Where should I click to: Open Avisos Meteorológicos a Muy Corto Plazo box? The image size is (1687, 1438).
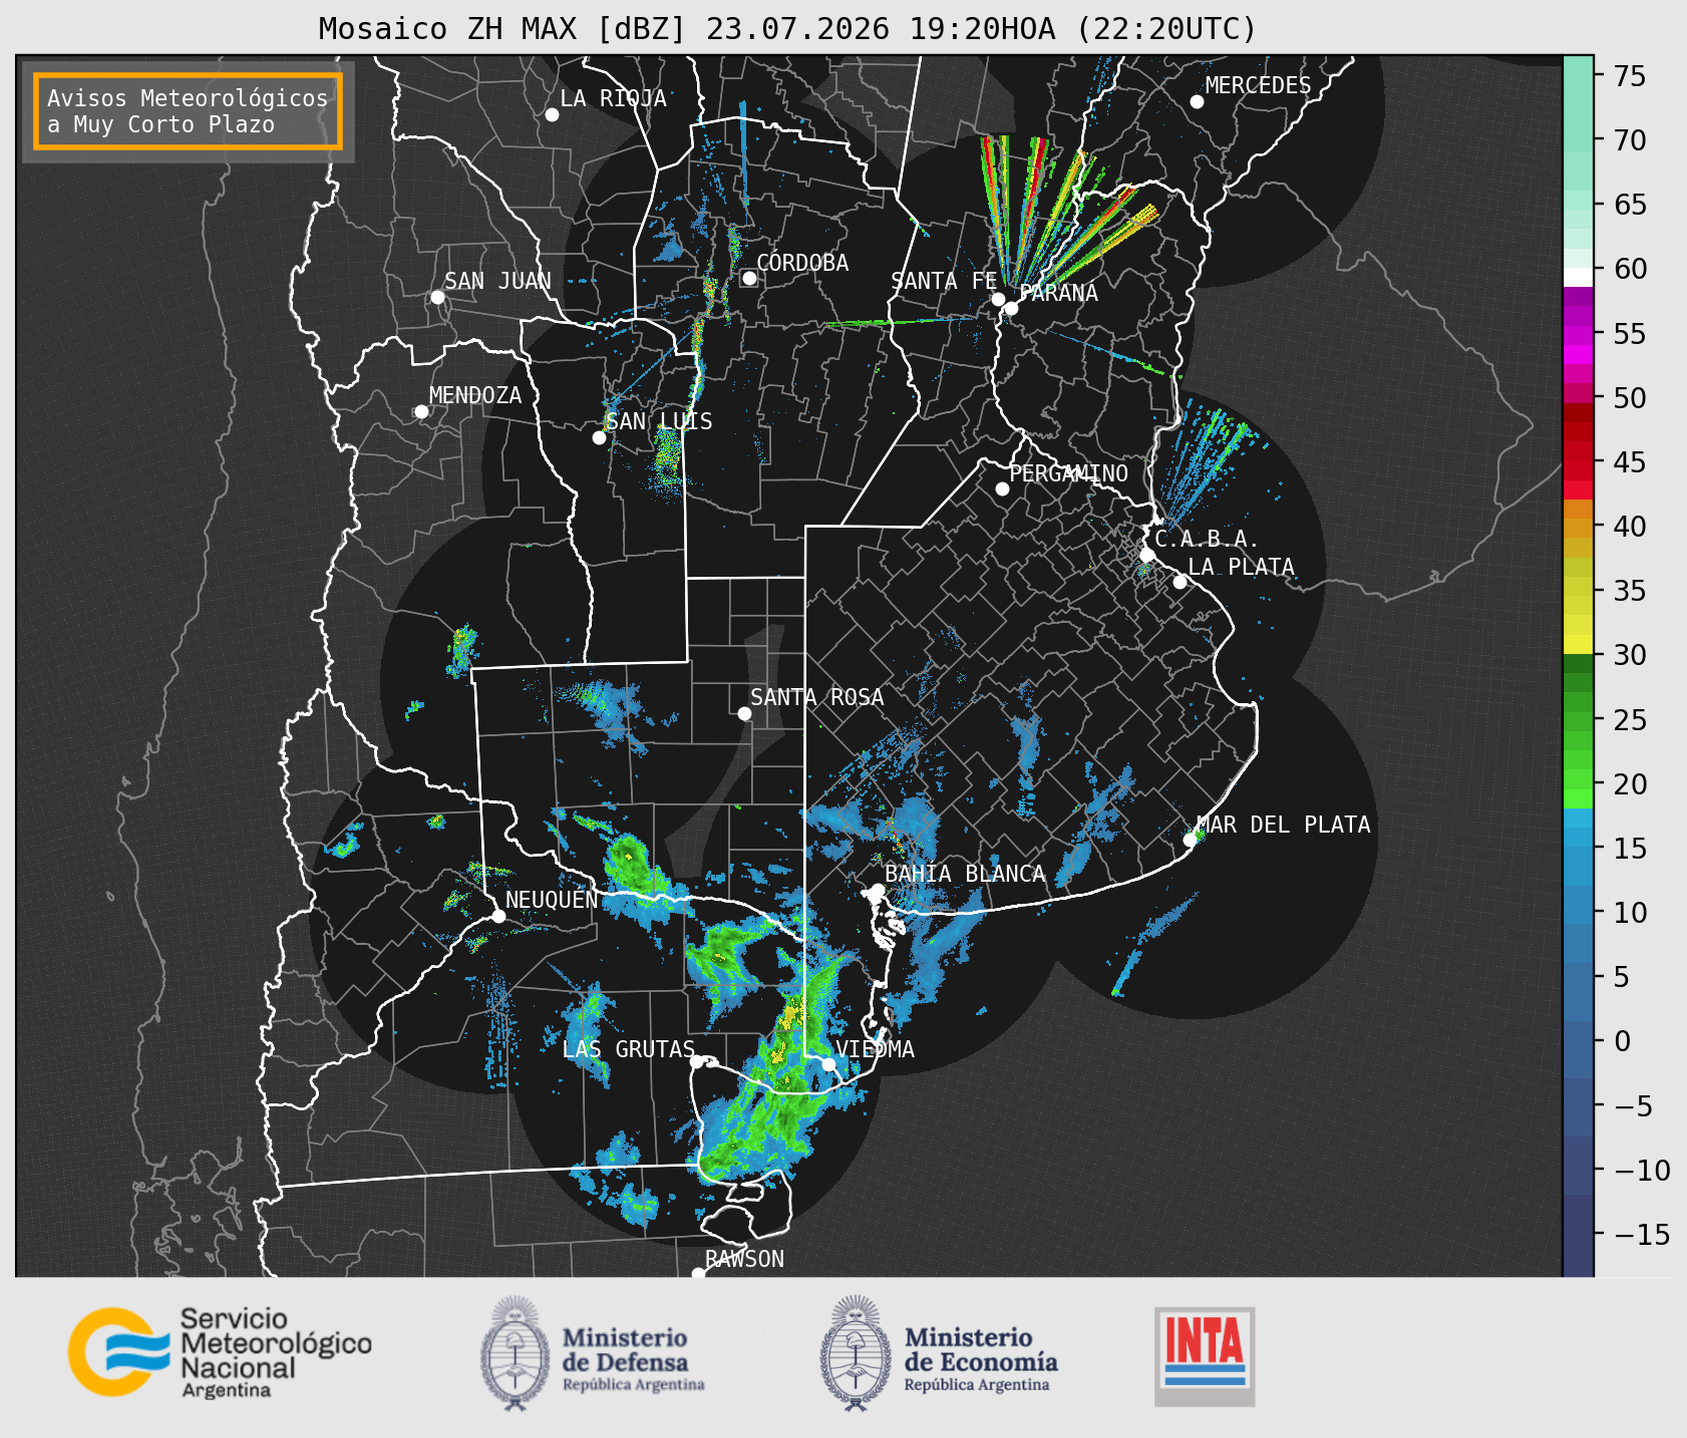point(188,111)
